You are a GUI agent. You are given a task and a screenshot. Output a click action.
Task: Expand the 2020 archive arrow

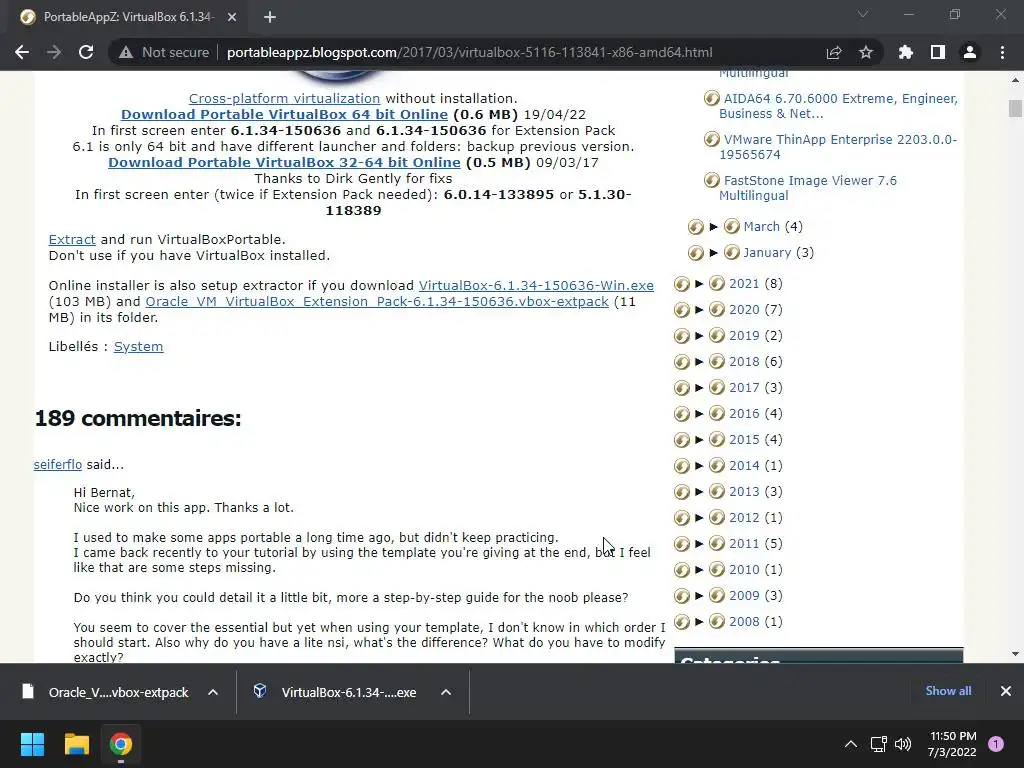coord(699,310)
